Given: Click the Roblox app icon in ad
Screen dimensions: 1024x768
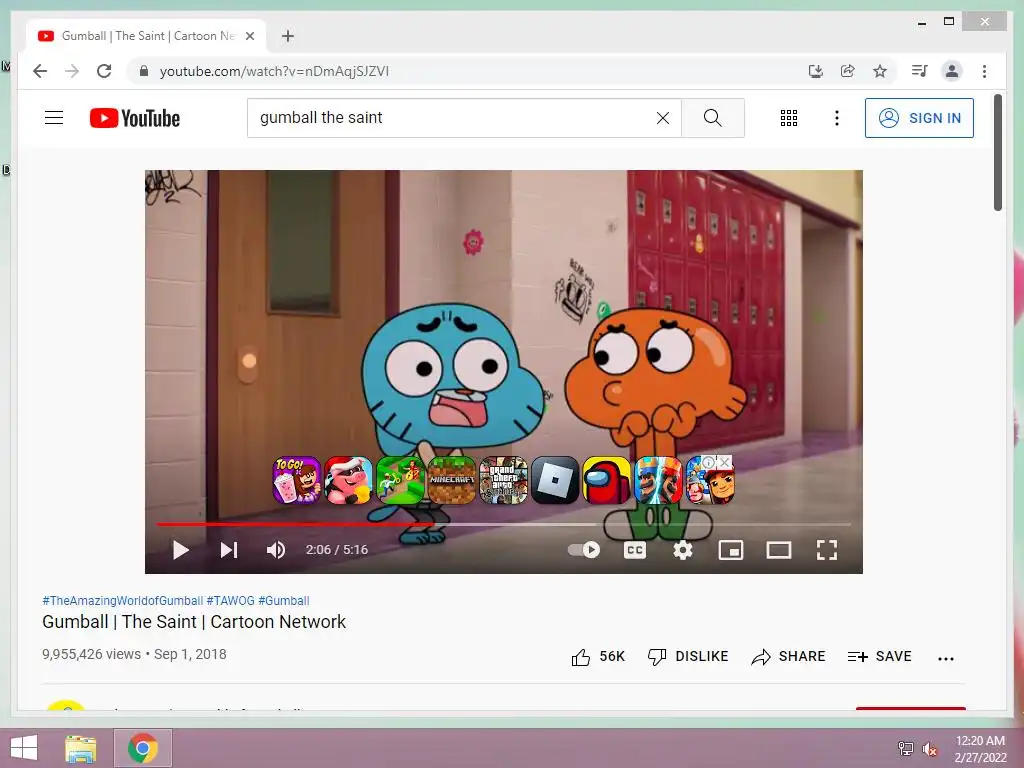Looking at the screenshot, I should [555, 480].
